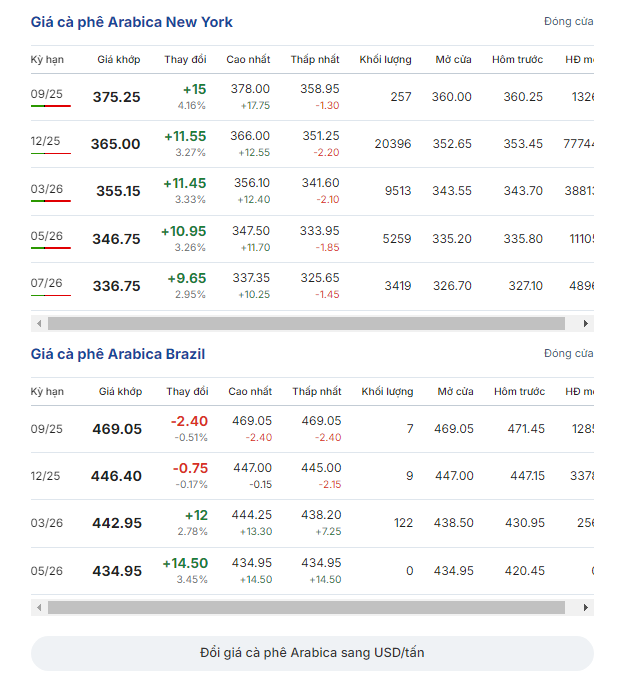Select the 09/25 term in Brazil table
Screen dimensions: 633x681
tap(46, 429)
